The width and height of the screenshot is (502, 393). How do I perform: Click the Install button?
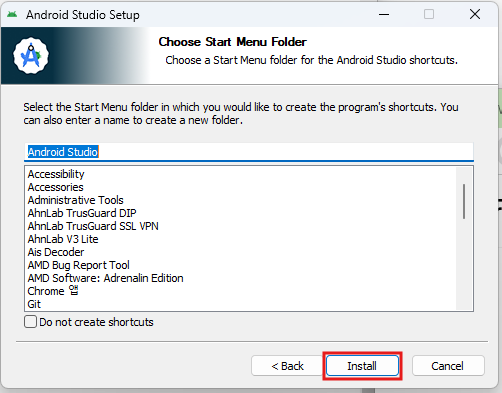pos(362,366)
